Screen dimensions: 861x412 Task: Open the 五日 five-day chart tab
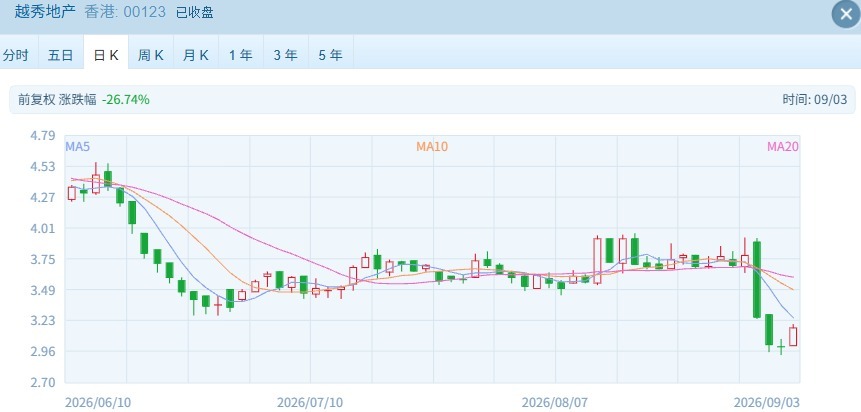(60, 54)
